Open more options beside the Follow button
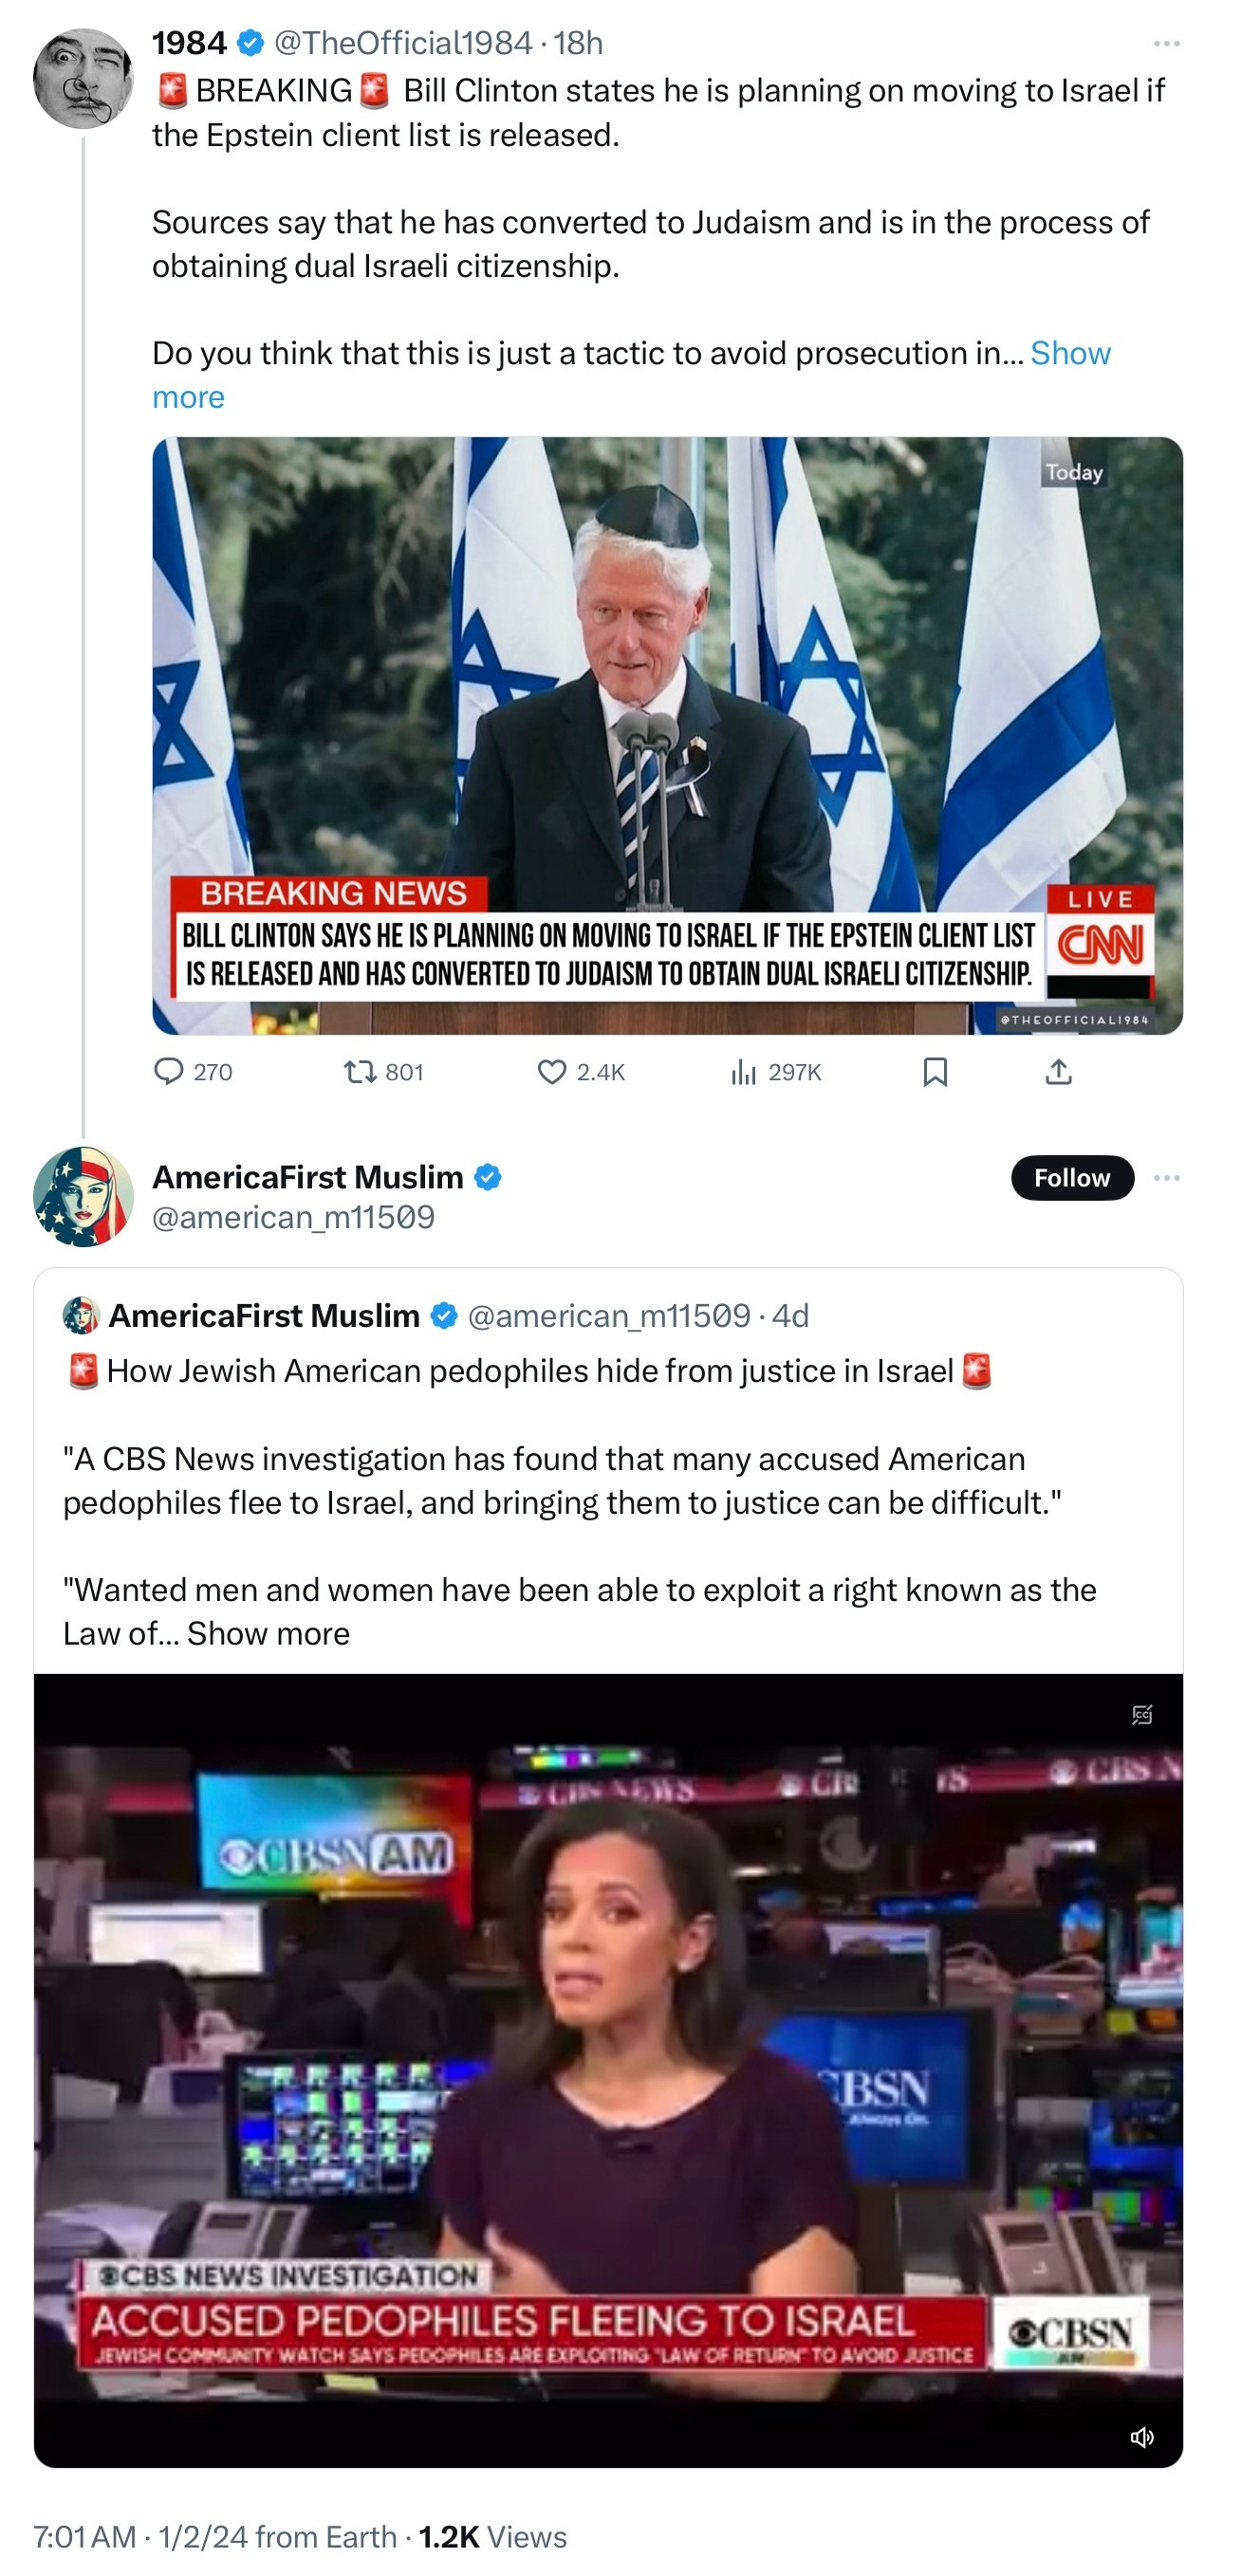This screenshot has width=1242, height=2576. (1166, 1178)
